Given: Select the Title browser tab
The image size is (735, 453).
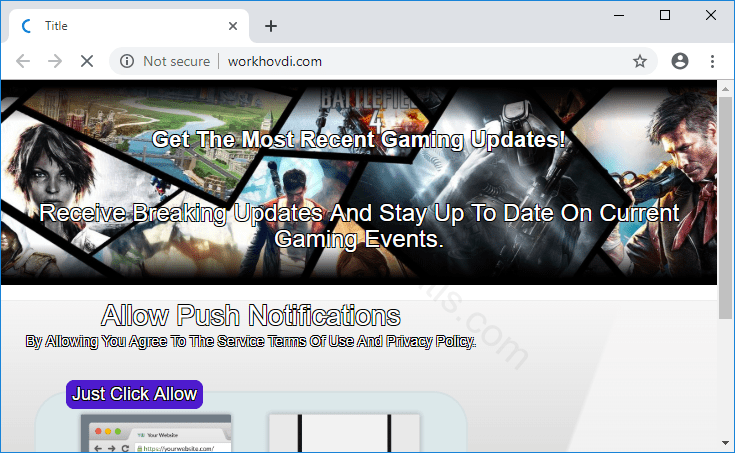Looking at the screenshot, I should [x=120, y=26].
